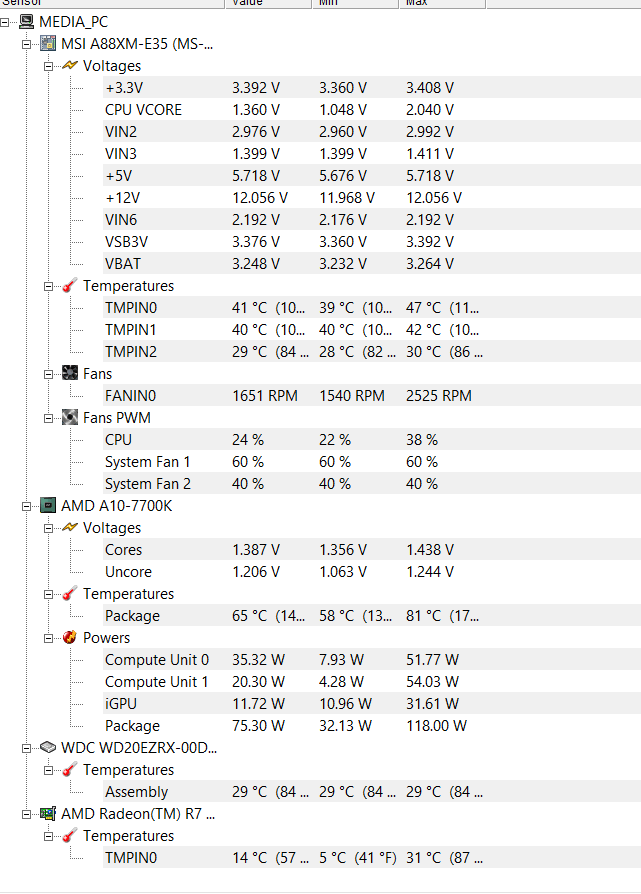641x894 pixels.
Task: Click the MEDIA_PC computer icon
Action: 26,22
